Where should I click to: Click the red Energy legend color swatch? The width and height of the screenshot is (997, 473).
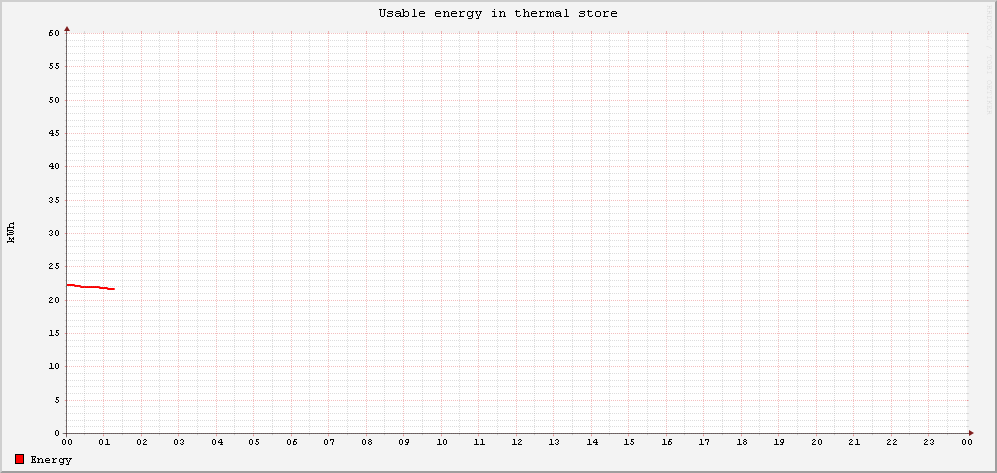click(19, 459)
